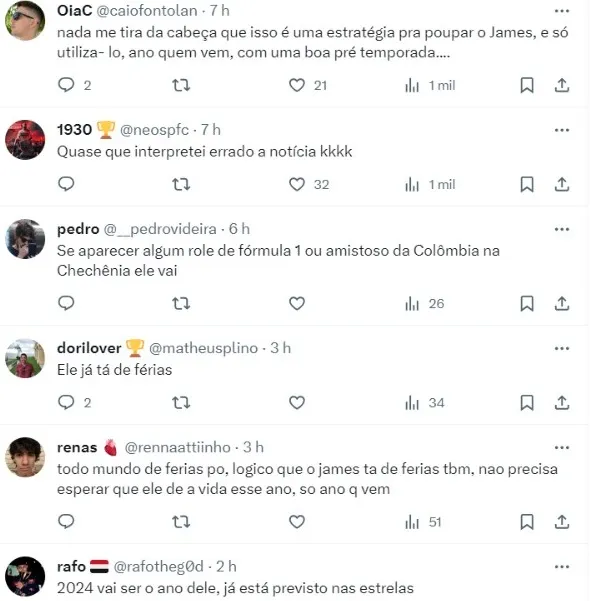Open pedro's profile picture
Screen dimensions: 590x601
tap(25, 239)
